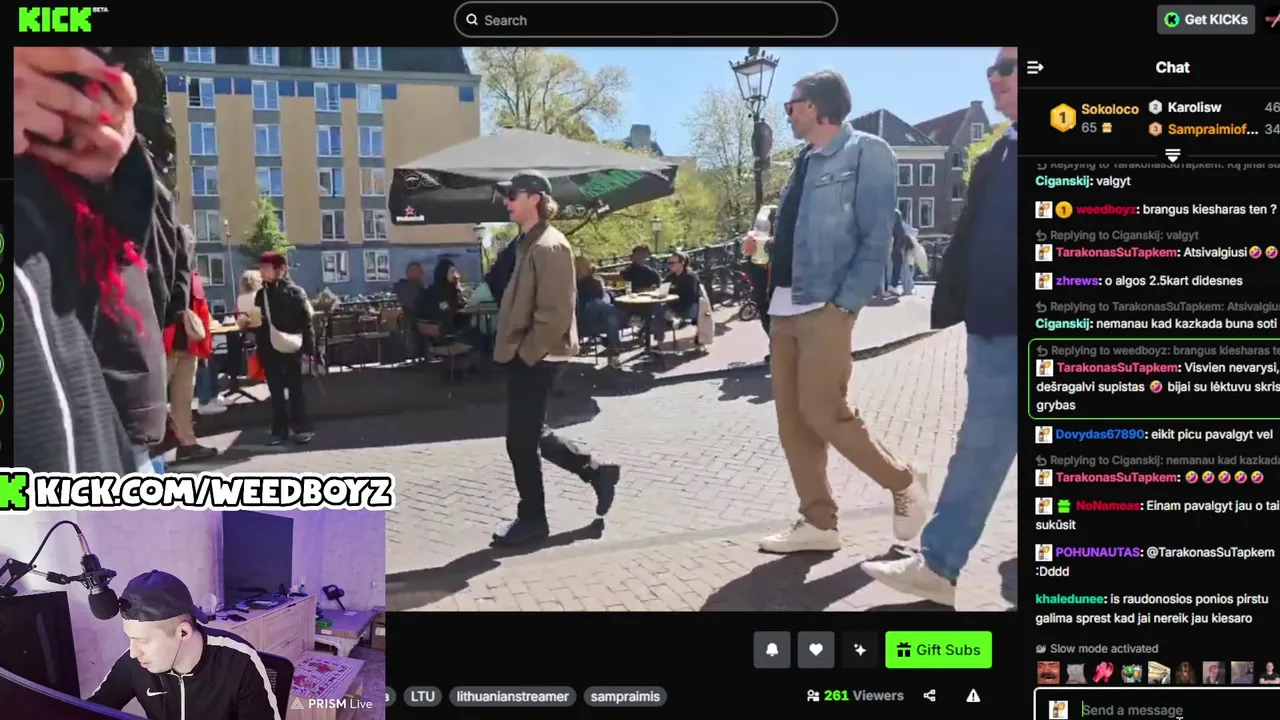Open Sokoloco's top gifter entry
1280x720 pixels.
click(x=1094, y=118)
